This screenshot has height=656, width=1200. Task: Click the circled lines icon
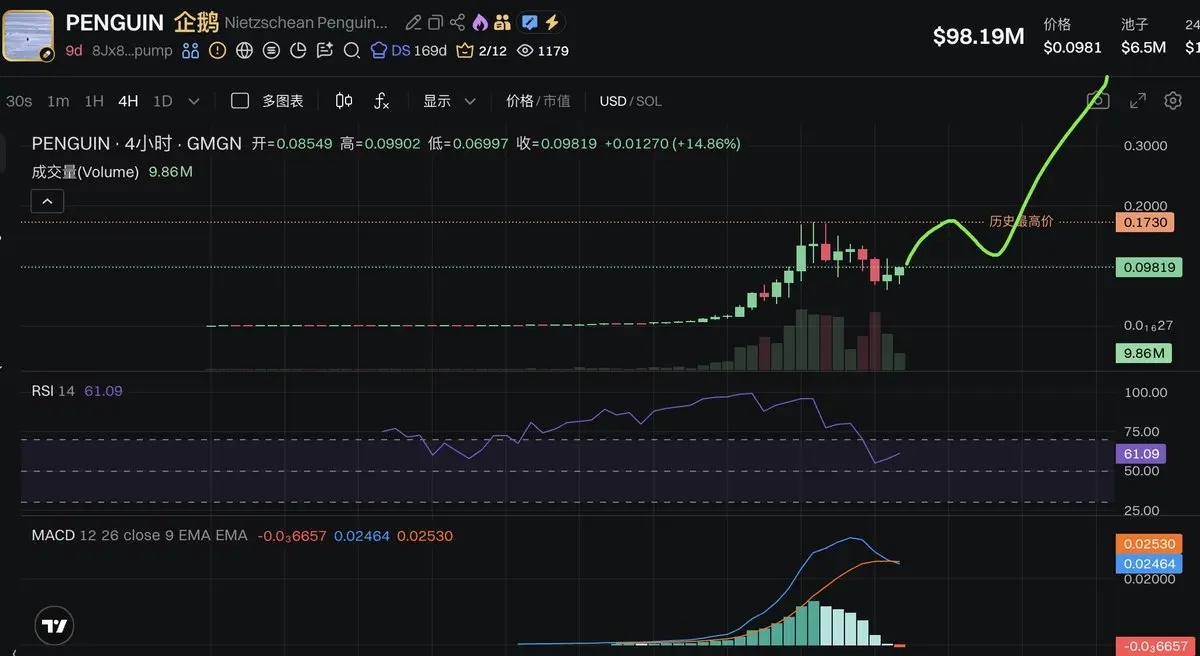(x=271, y=50)
